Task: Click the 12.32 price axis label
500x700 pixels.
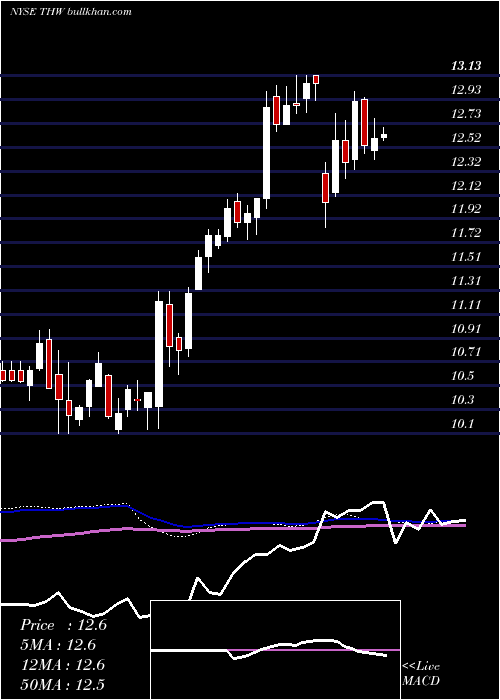Action: click(466, 162)
